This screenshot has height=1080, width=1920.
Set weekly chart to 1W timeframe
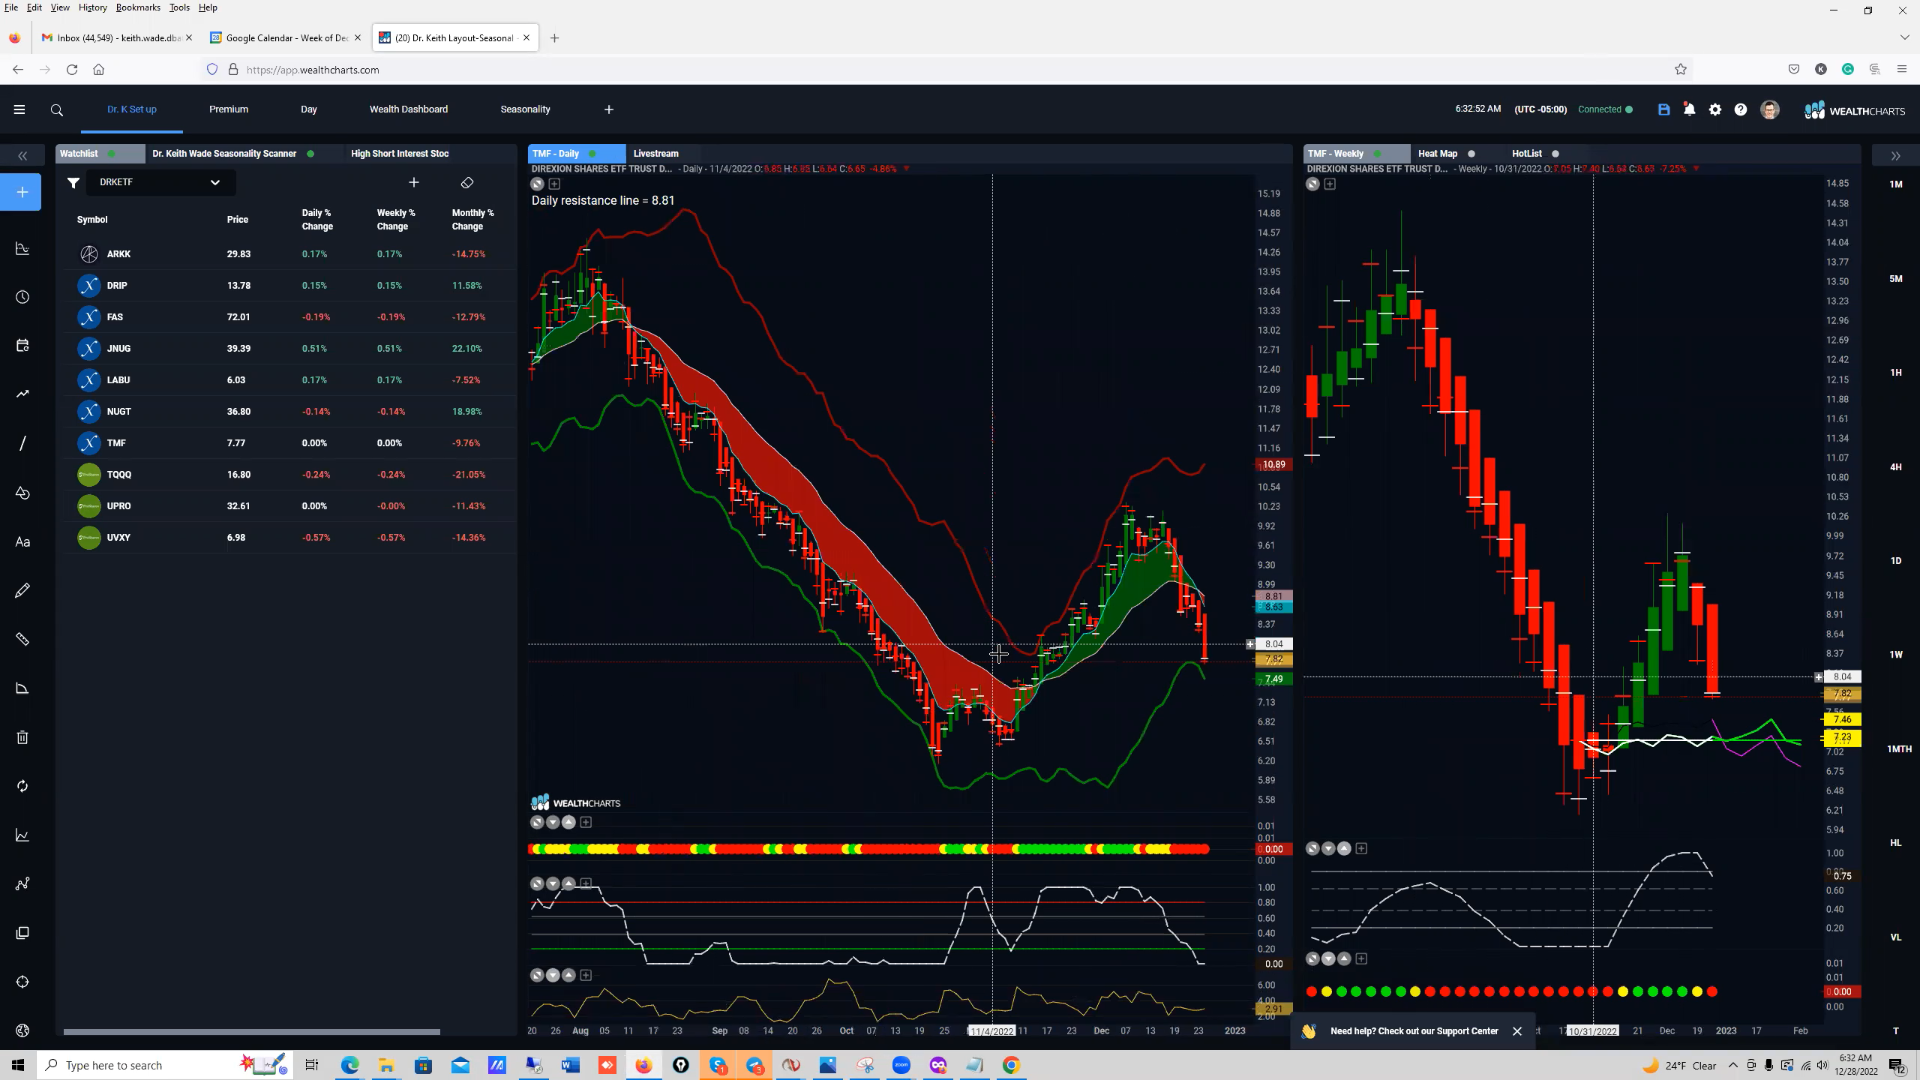click(1896, 655)
